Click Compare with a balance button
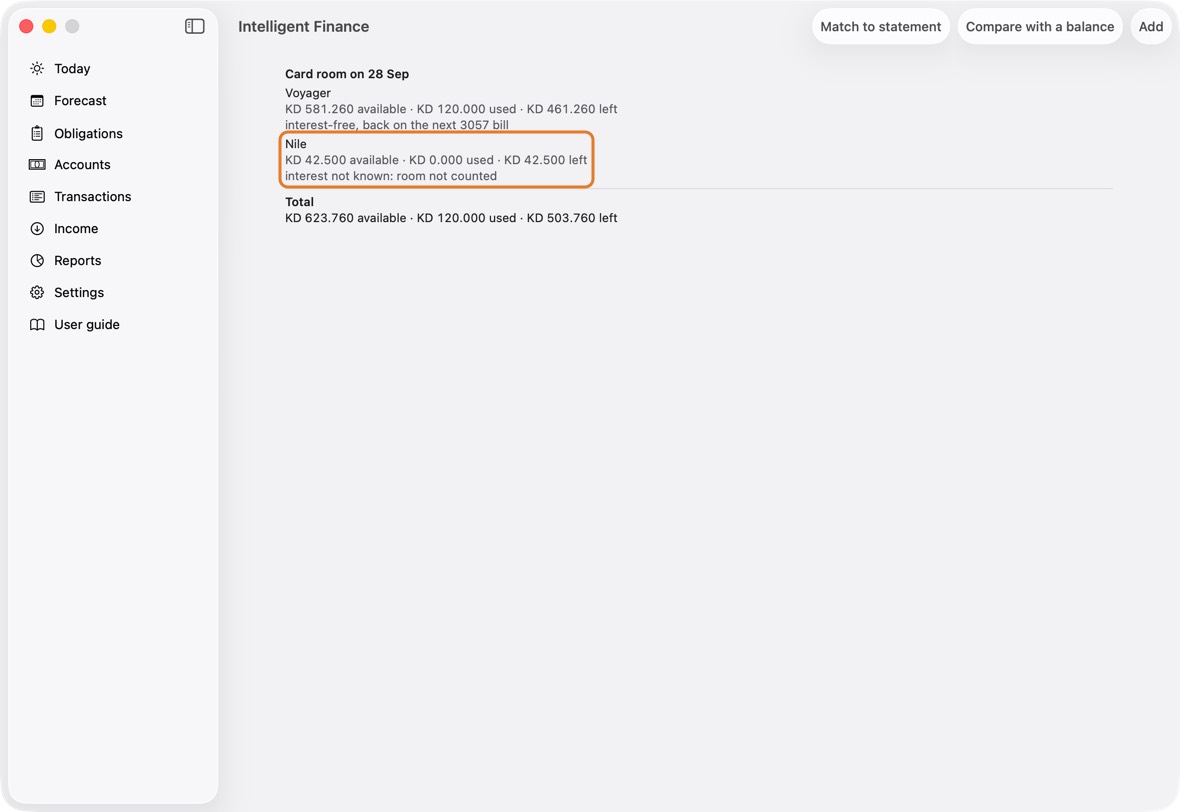The image size is (1180, 812). pos(1040,26)
